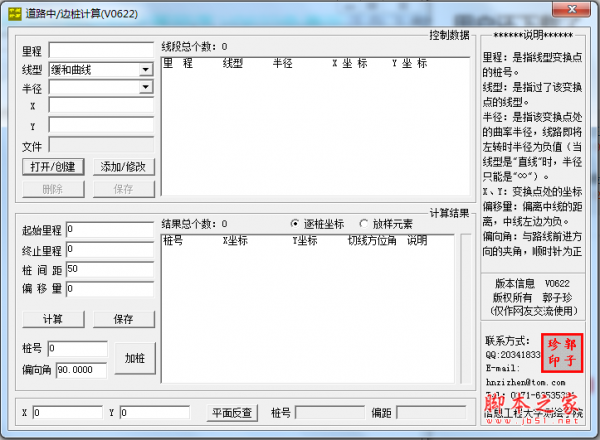Click the 版本信息 V0622 text
Screen dimensions: 600x440
point(532,284)
